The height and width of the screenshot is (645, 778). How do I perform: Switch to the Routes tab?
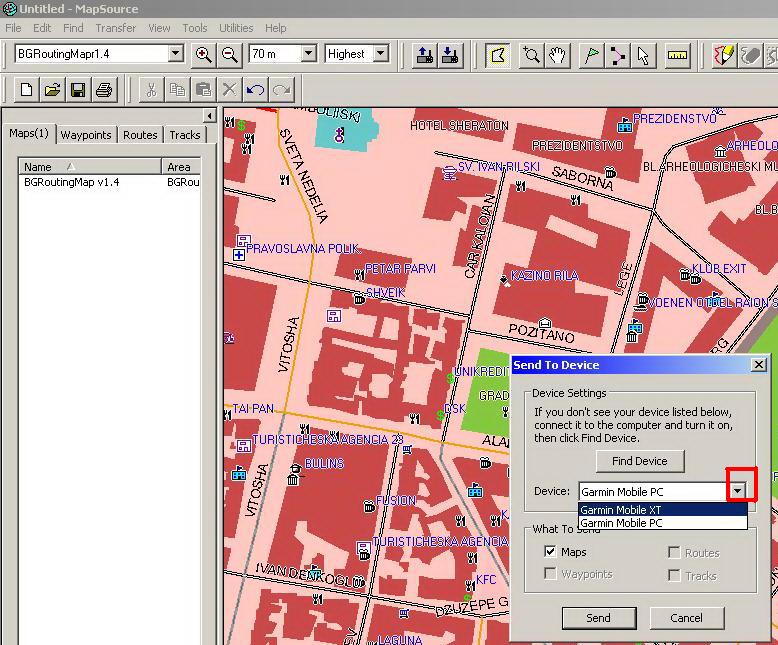pyautogui.click(x=140, y=134)
